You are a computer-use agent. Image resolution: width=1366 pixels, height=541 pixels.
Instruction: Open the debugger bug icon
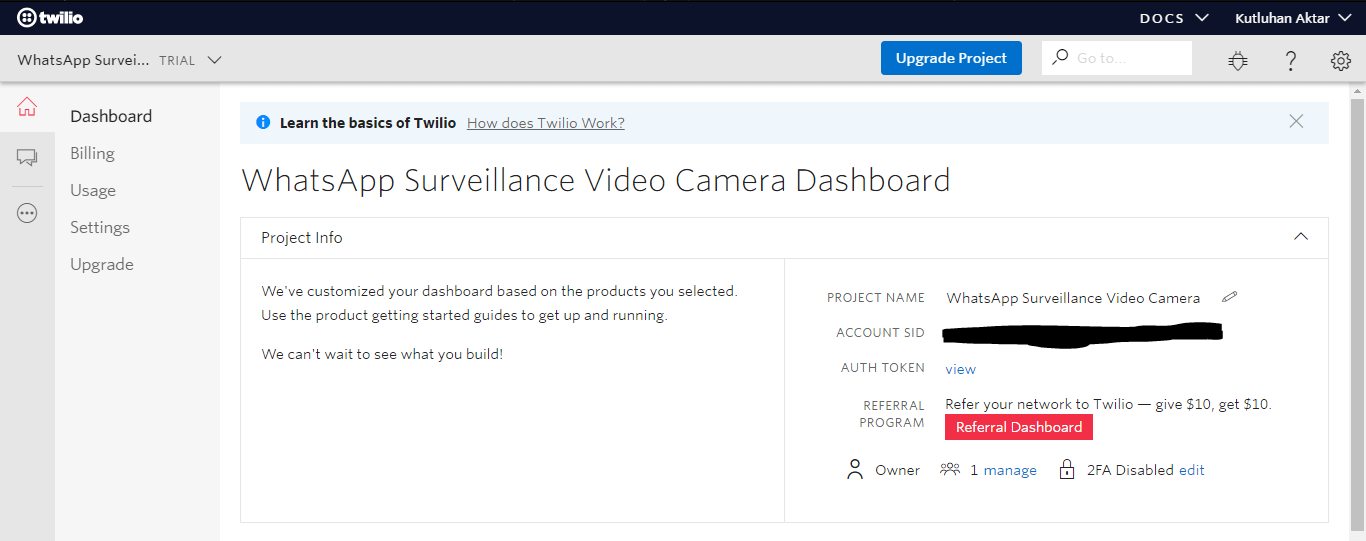(x=1238, y=60)
